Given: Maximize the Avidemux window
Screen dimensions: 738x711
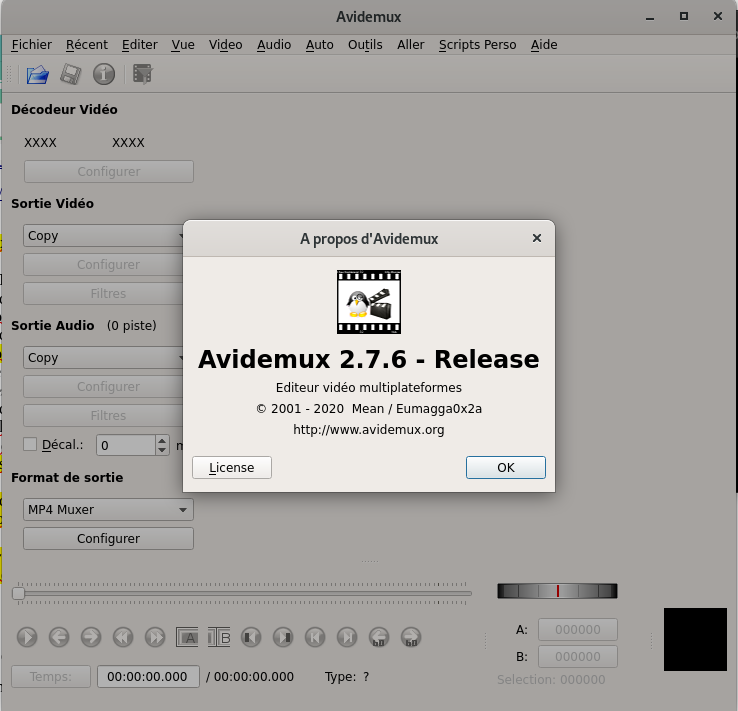Looking at the screenshot, I should pos(684,16).
